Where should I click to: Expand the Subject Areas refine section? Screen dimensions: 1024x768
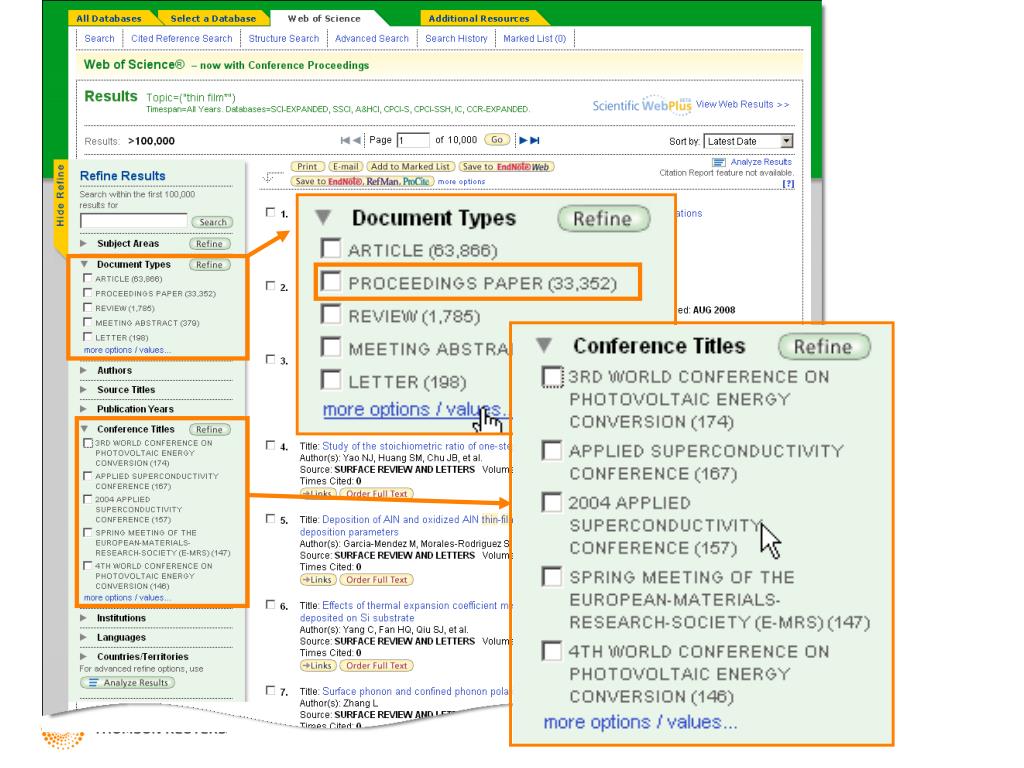(84, 244)
